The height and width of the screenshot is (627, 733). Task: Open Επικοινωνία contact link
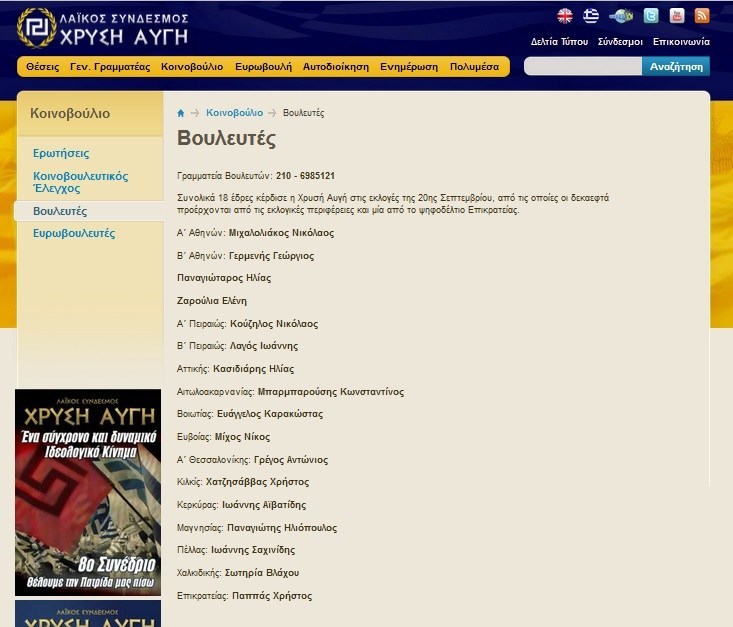point(681,42)
